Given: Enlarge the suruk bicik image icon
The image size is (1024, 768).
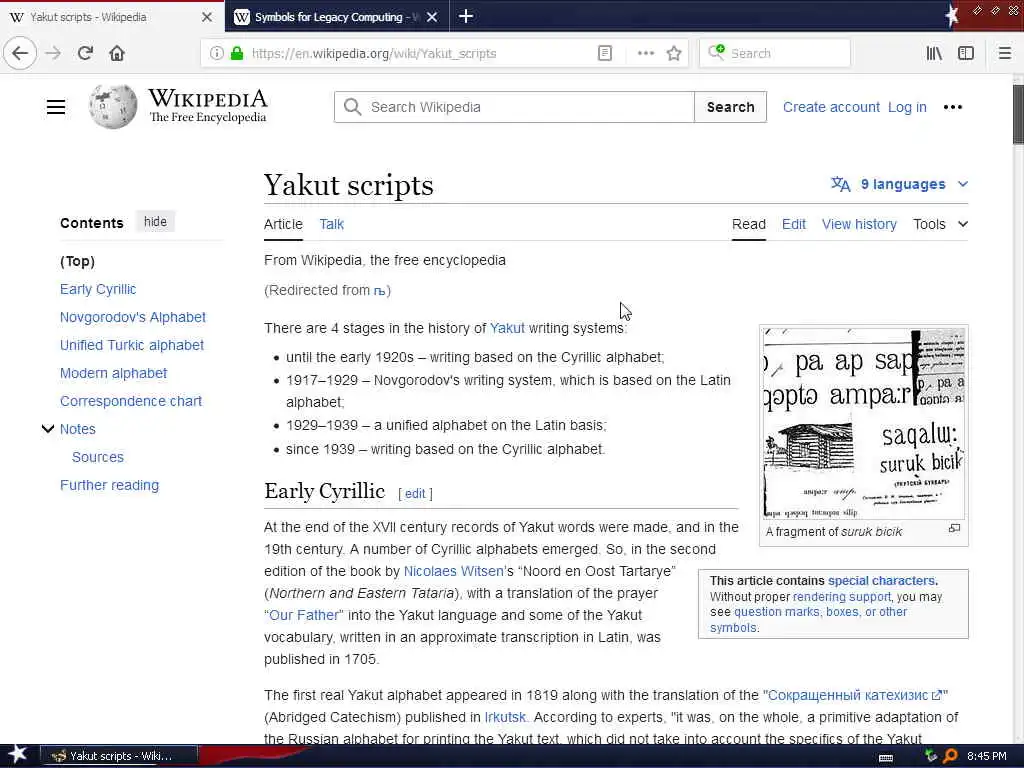Looking at the screenshot, I should (x=954, y=528).
